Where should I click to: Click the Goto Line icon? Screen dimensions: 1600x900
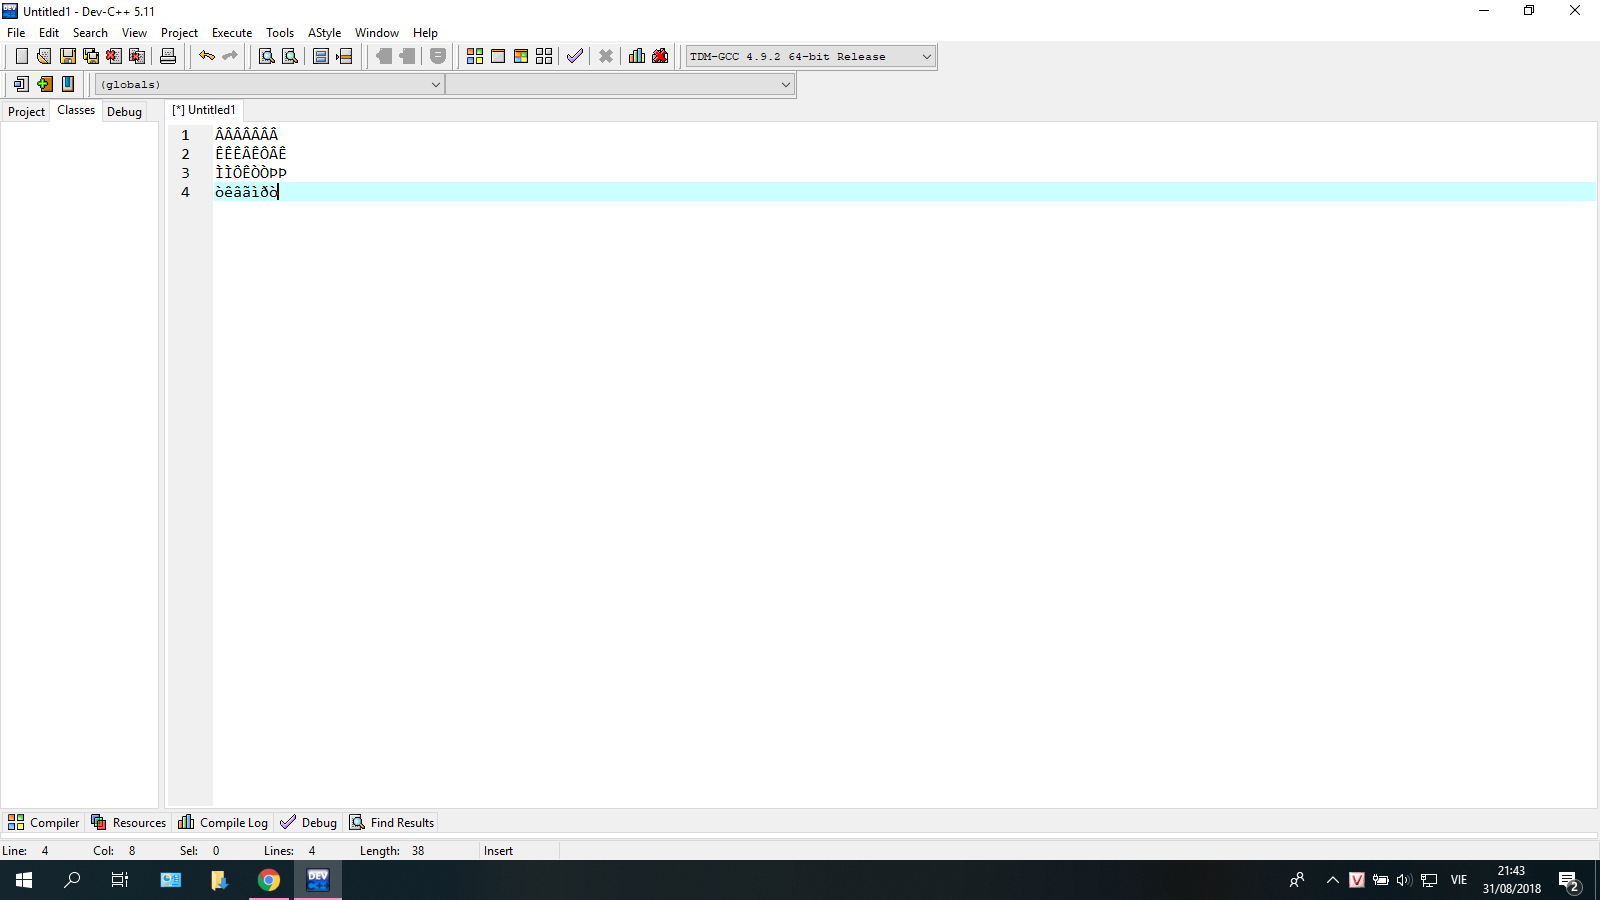(x=344, y=56)
